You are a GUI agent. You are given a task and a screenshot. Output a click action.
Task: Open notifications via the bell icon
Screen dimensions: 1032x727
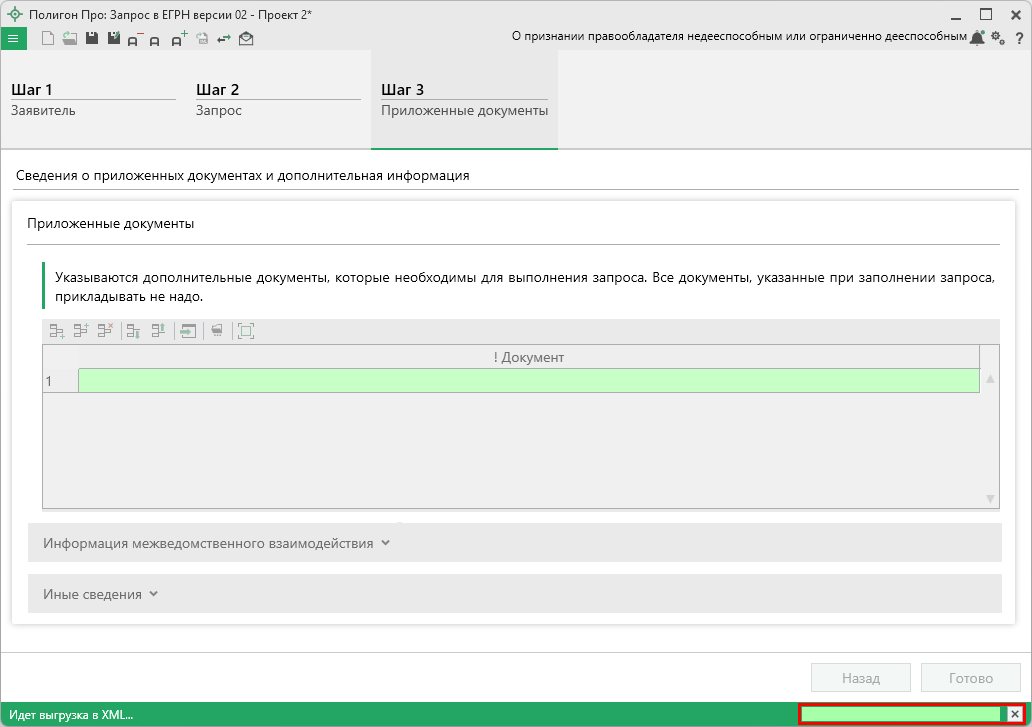coord(977,37)
